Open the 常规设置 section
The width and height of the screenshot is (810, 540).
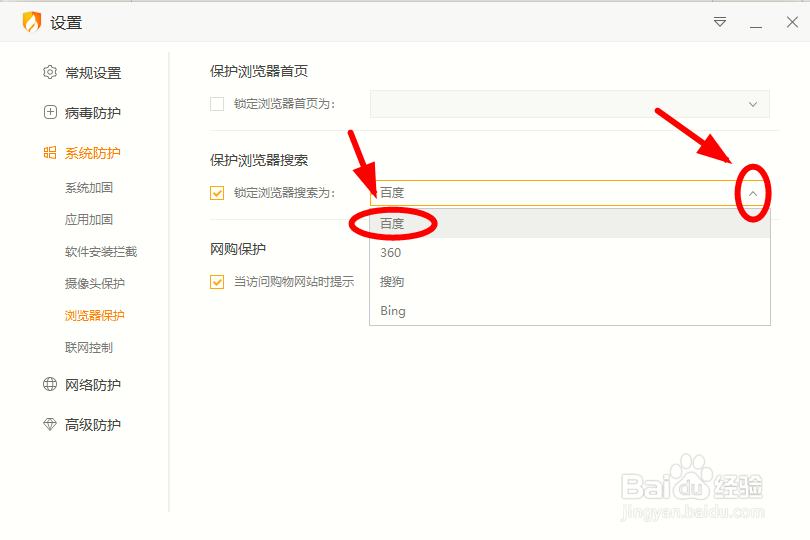(x=93, y=73)
